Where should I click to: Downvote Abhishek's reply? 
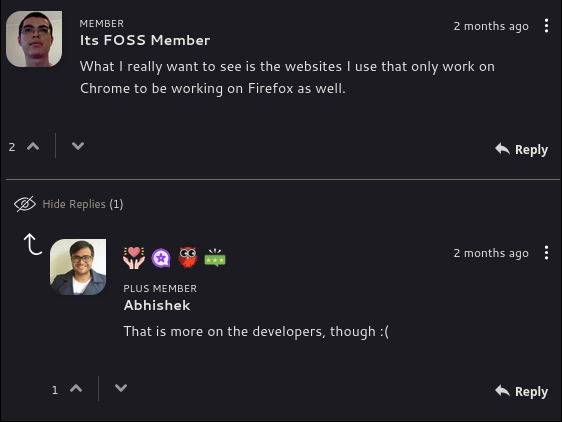pyautogui.click(x=121, y=388)
